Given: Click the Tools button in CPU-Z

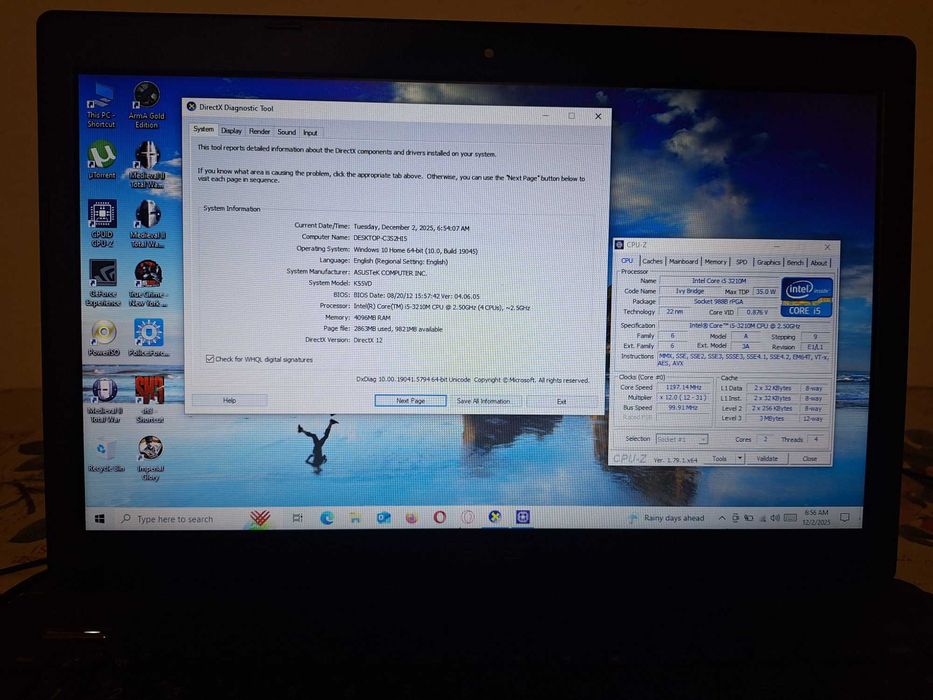Looking at the screenshot, I should tap(719, 458).
